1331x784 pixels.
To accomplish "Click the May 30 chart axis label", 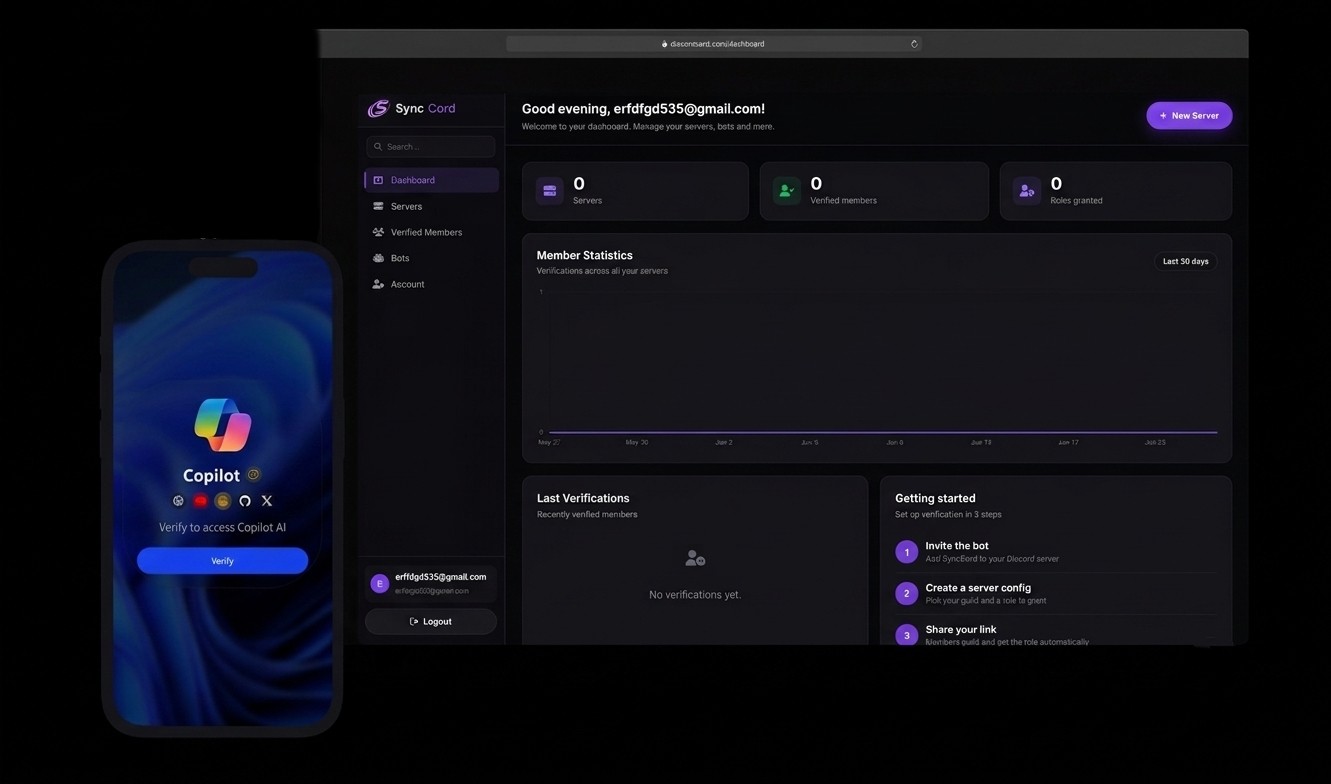I will click(x=637, y=442).
